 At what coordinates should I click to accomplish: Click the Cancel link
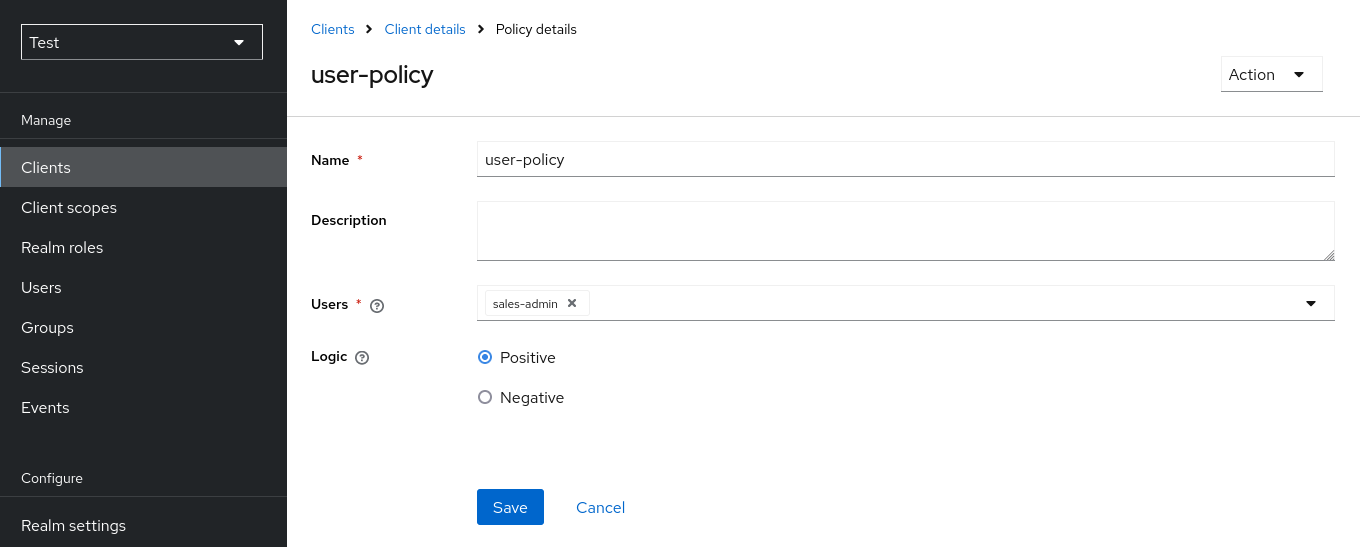tap(600, 507)
